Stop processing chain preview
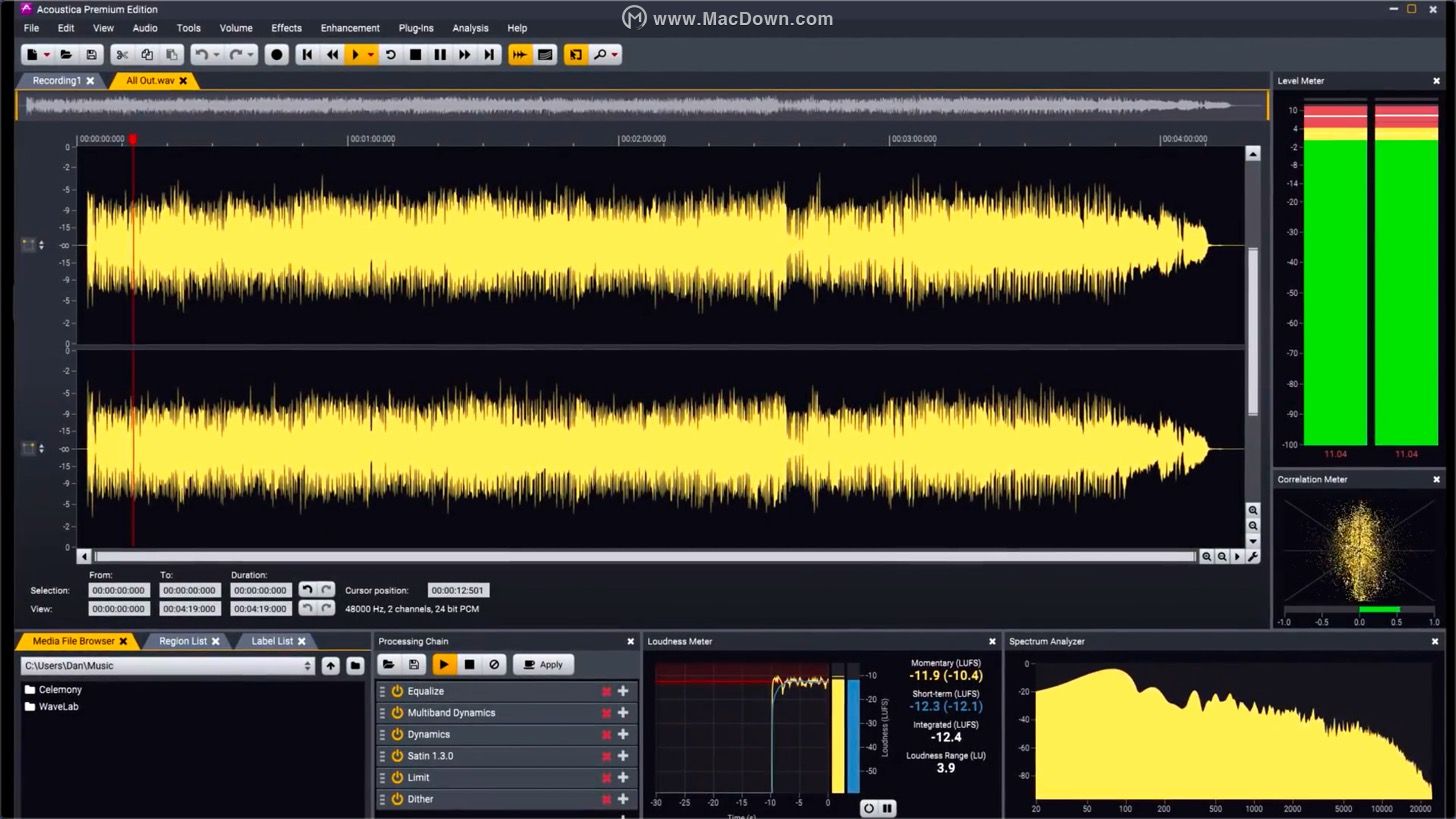The width and height of the screenshot is (1456, 819). [x=469, y=664]
